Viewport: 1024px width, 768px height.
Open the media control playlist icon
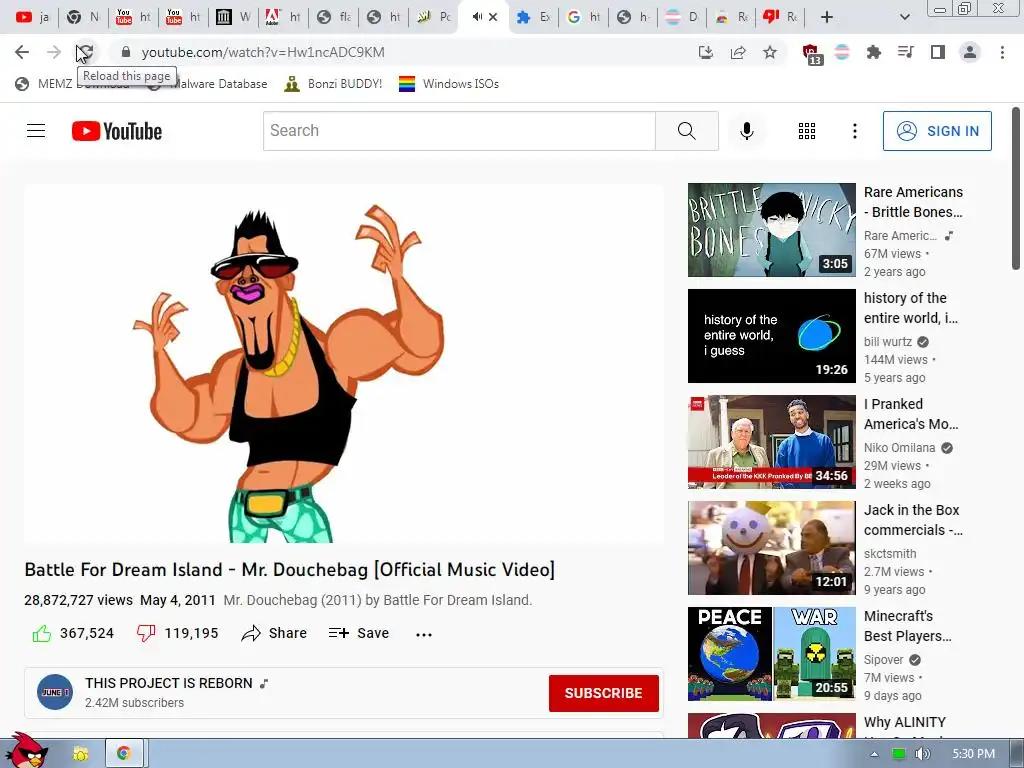tap(906, 52)
